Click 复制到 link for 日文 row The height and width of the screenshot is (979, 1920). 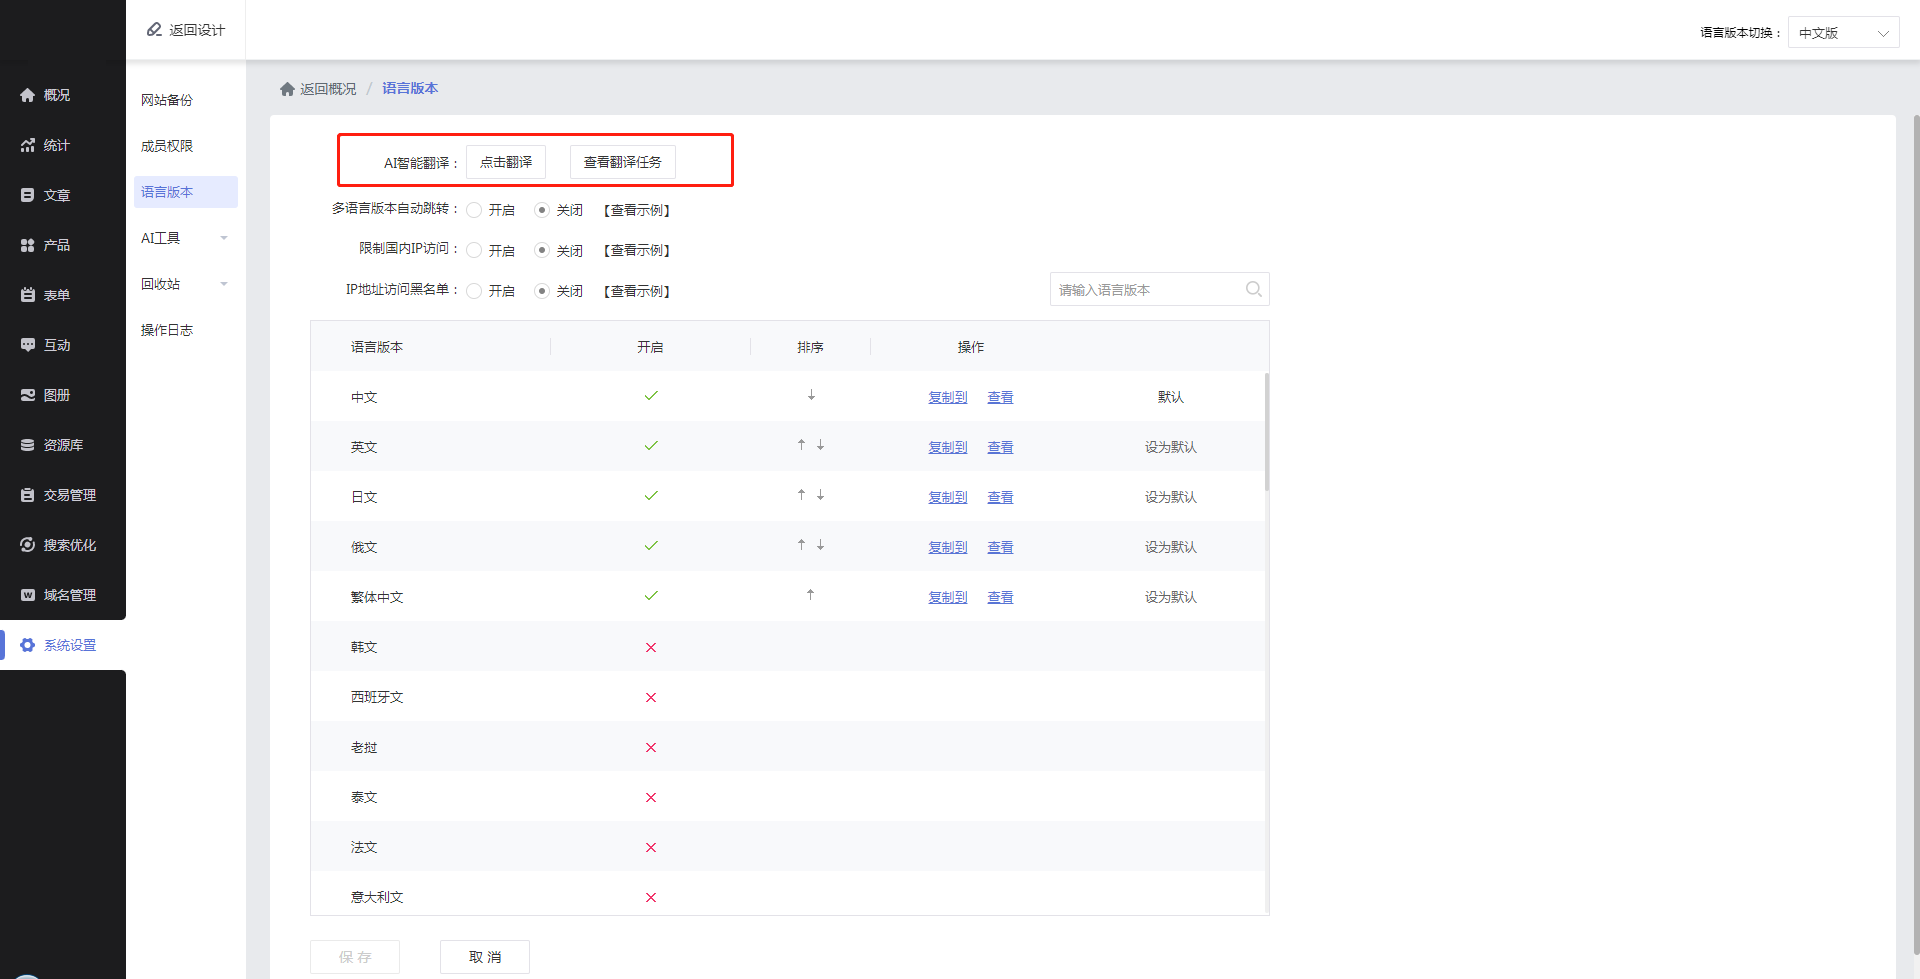947,497
